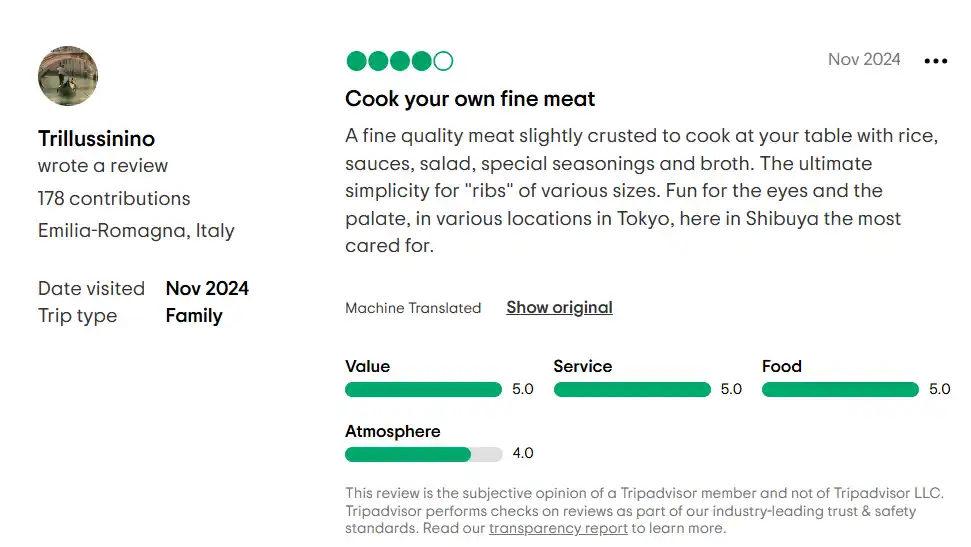Open the transparency report link
The height and width of the screenshot is (547, 971).
point(558,528)
